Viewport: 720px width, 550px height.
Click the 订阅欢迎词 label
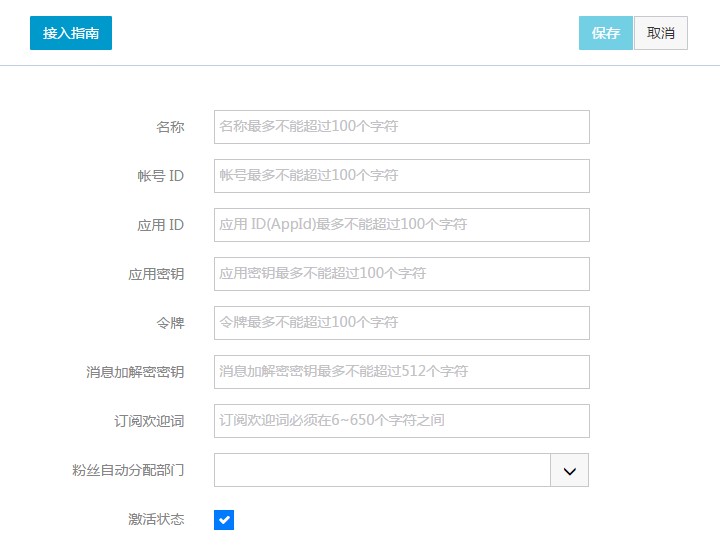[149, 421]
